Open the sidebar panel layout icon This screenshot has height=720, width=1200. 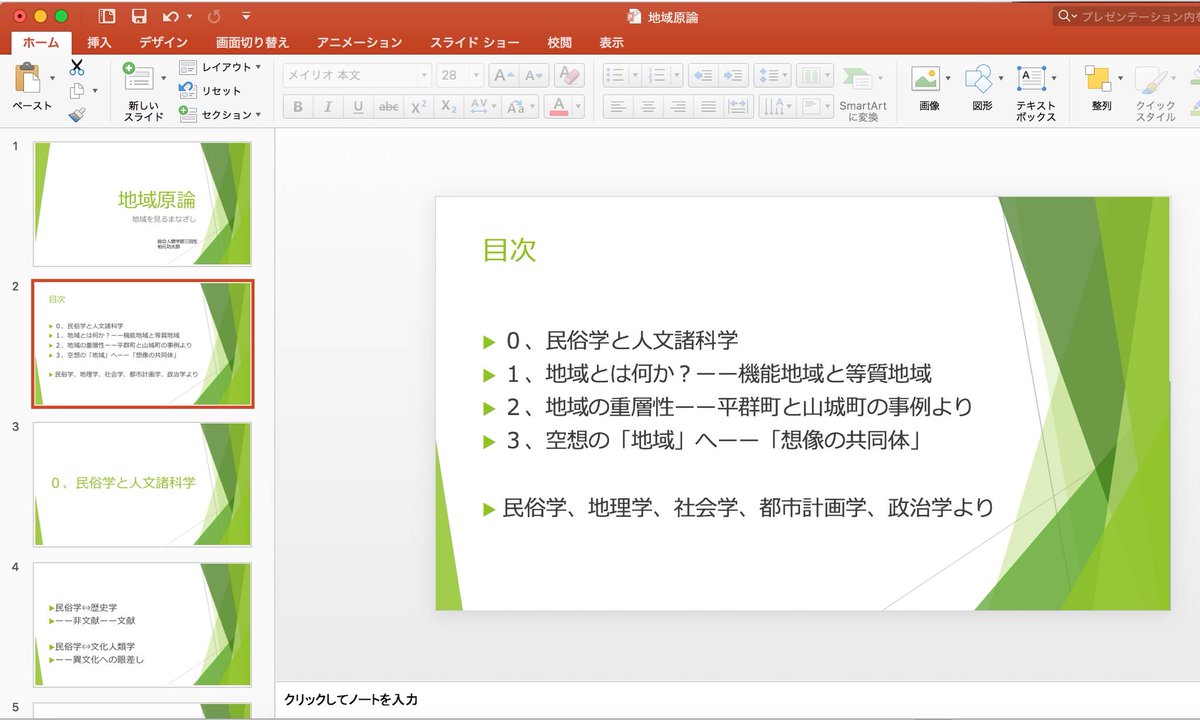pos(108,16)
